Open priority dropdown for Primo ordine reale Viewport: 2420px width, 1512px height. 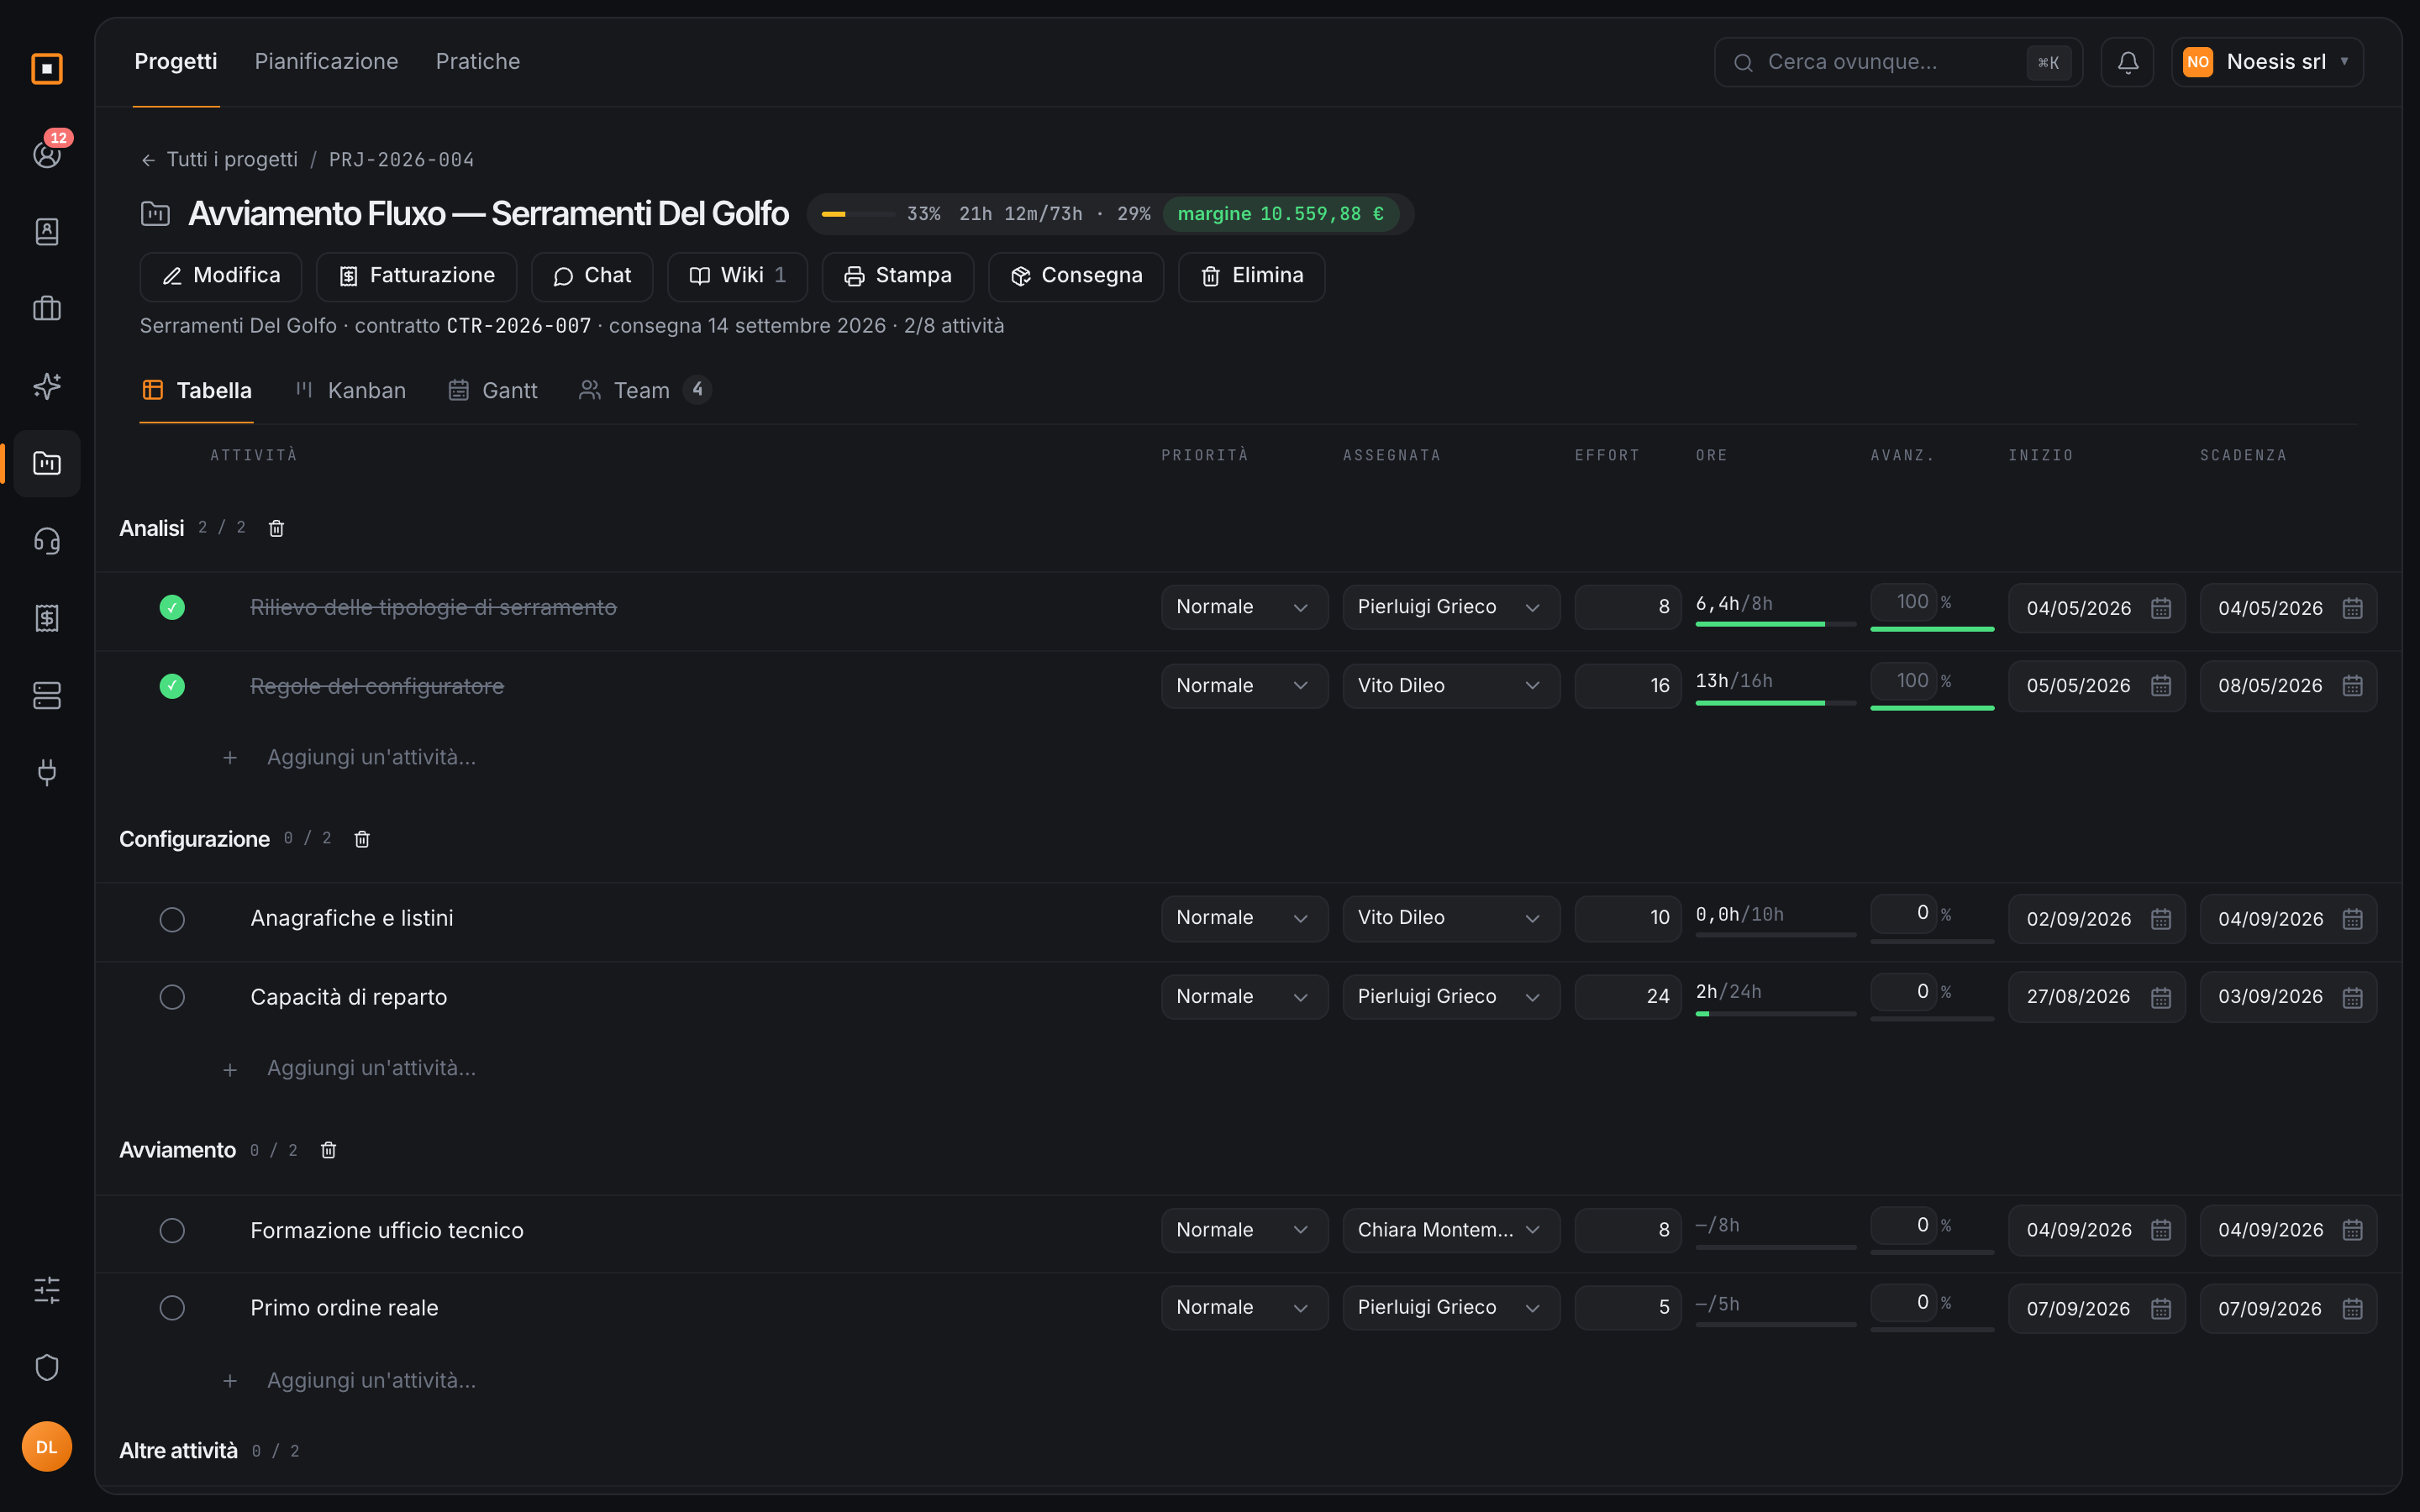pos(1244,1308)
